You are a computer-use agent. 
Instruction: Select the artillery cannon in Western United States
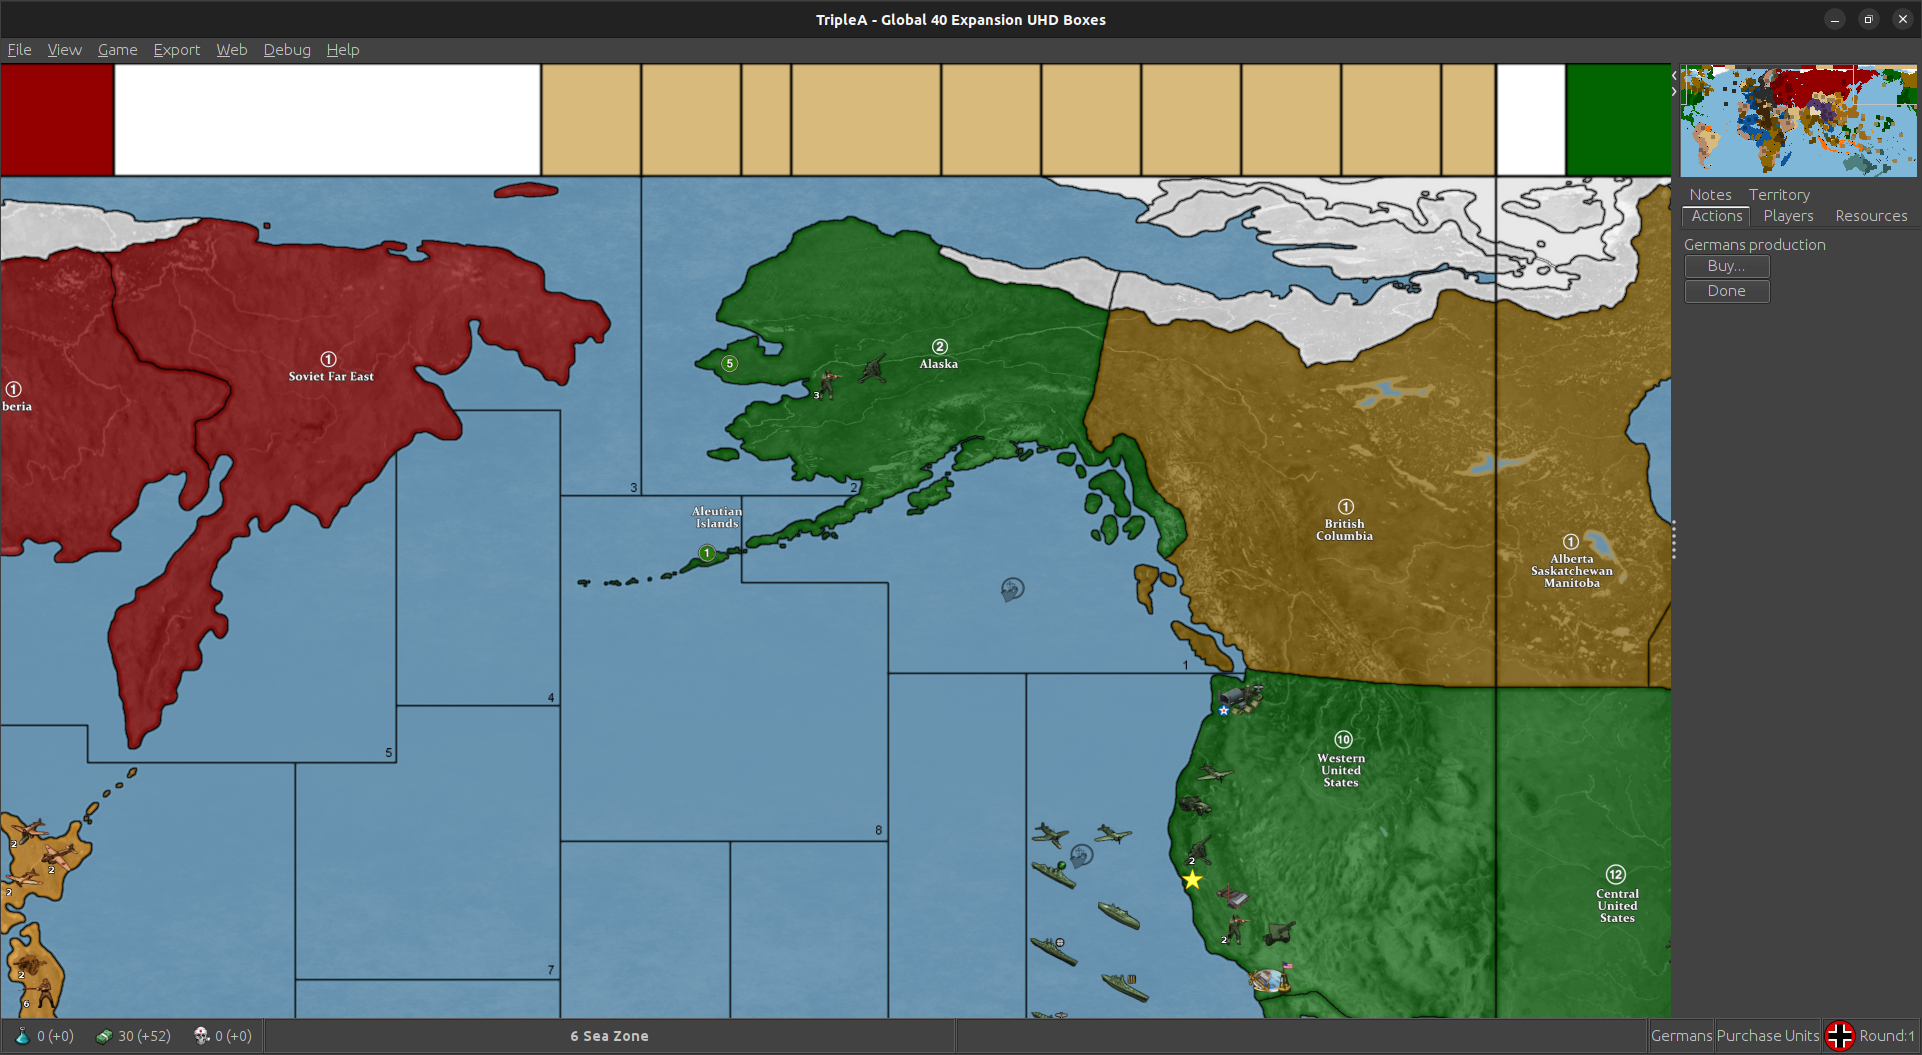point(1279,934)
